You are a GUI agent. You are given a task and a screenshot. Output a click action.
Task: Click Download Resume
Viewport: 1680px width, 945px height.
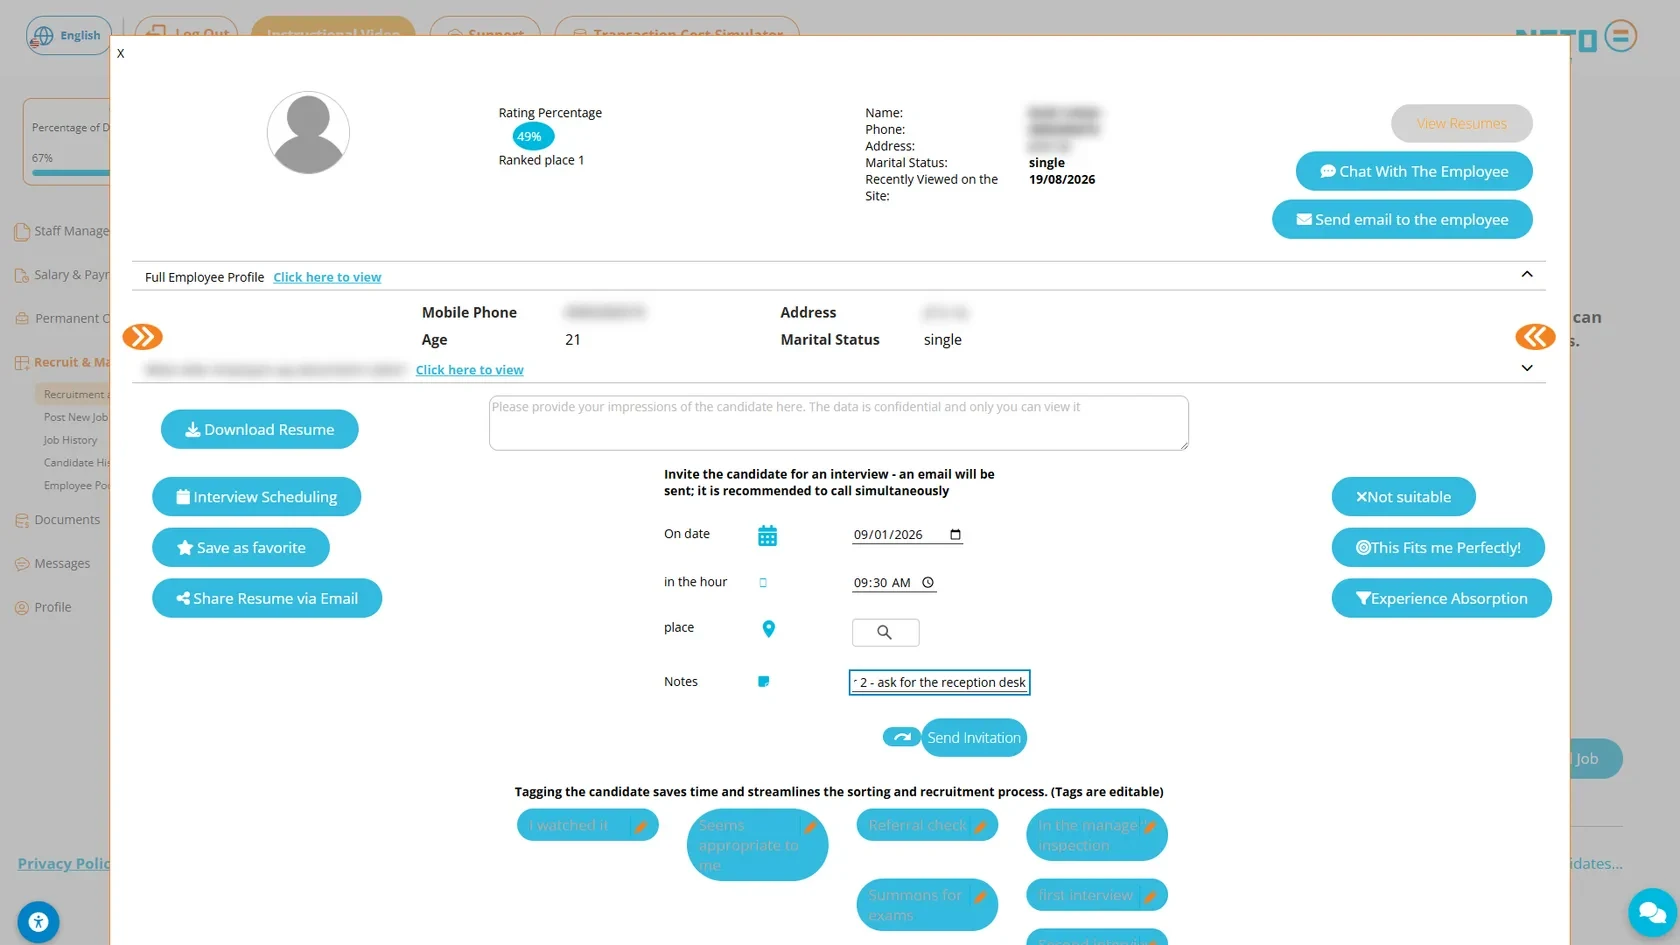tap(260, 429)
